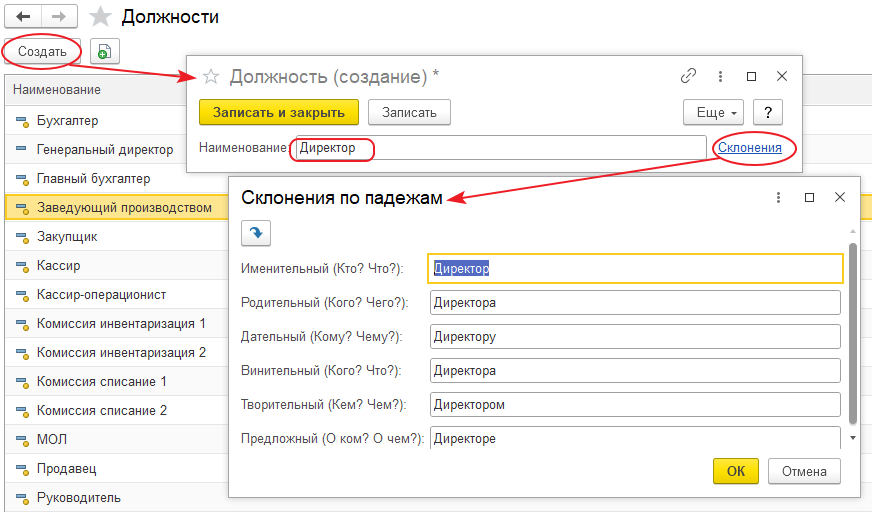Expand the Еще dropdown menu
Screen dimensions: 872x512
click(x=714, y=112)
